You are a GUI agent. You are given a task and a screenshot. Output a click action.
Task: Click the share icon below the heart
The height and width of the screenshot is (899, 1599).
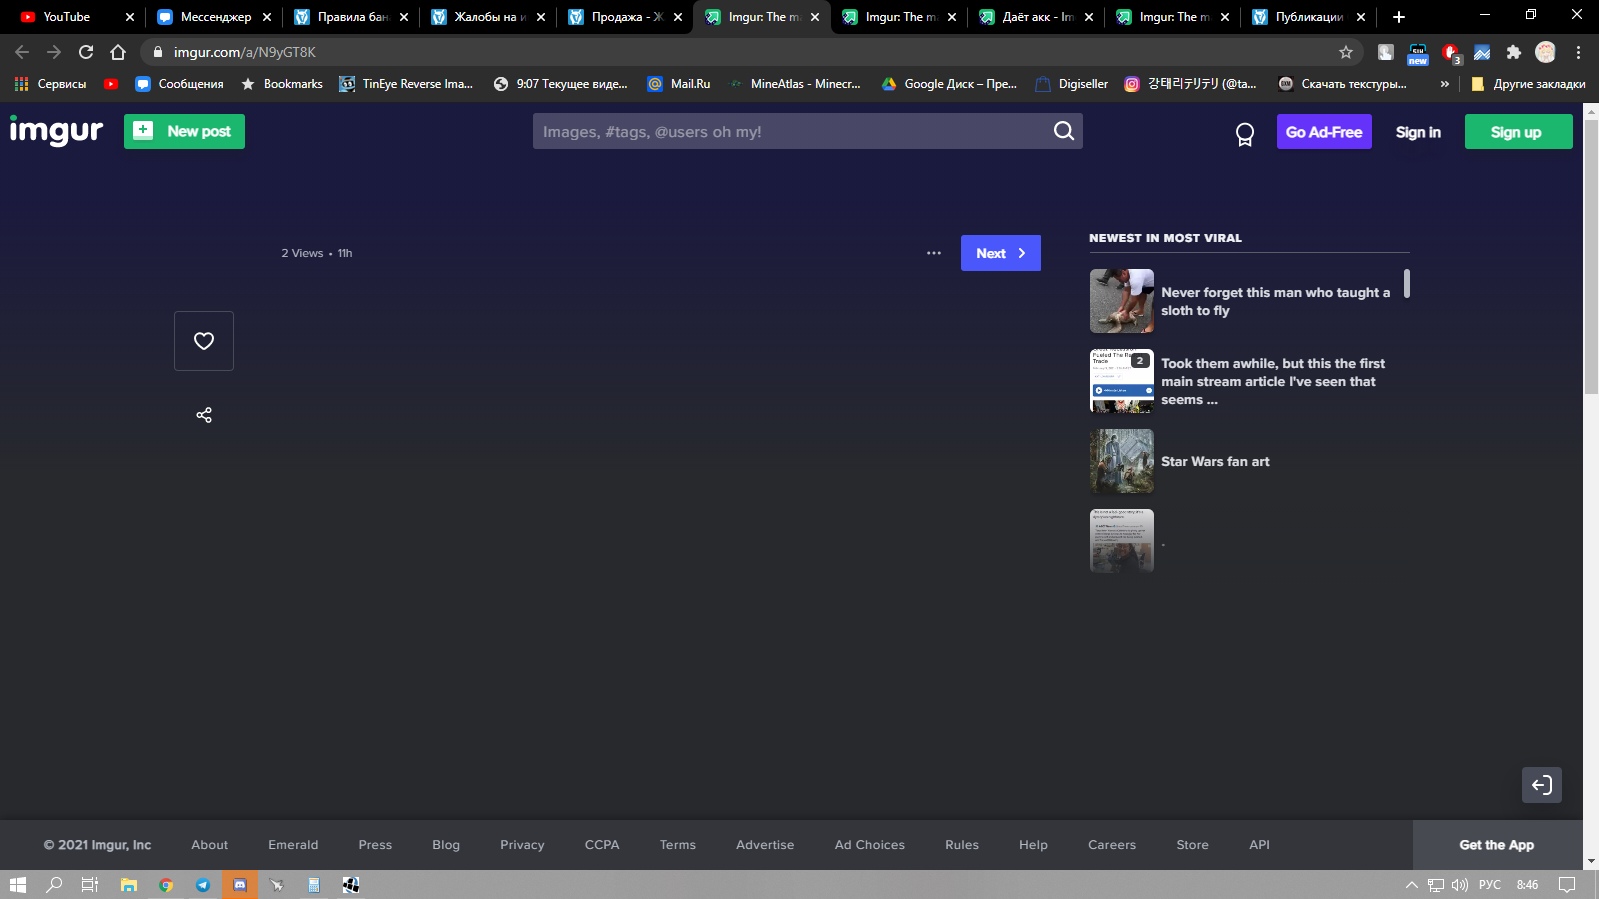(204, 415)
